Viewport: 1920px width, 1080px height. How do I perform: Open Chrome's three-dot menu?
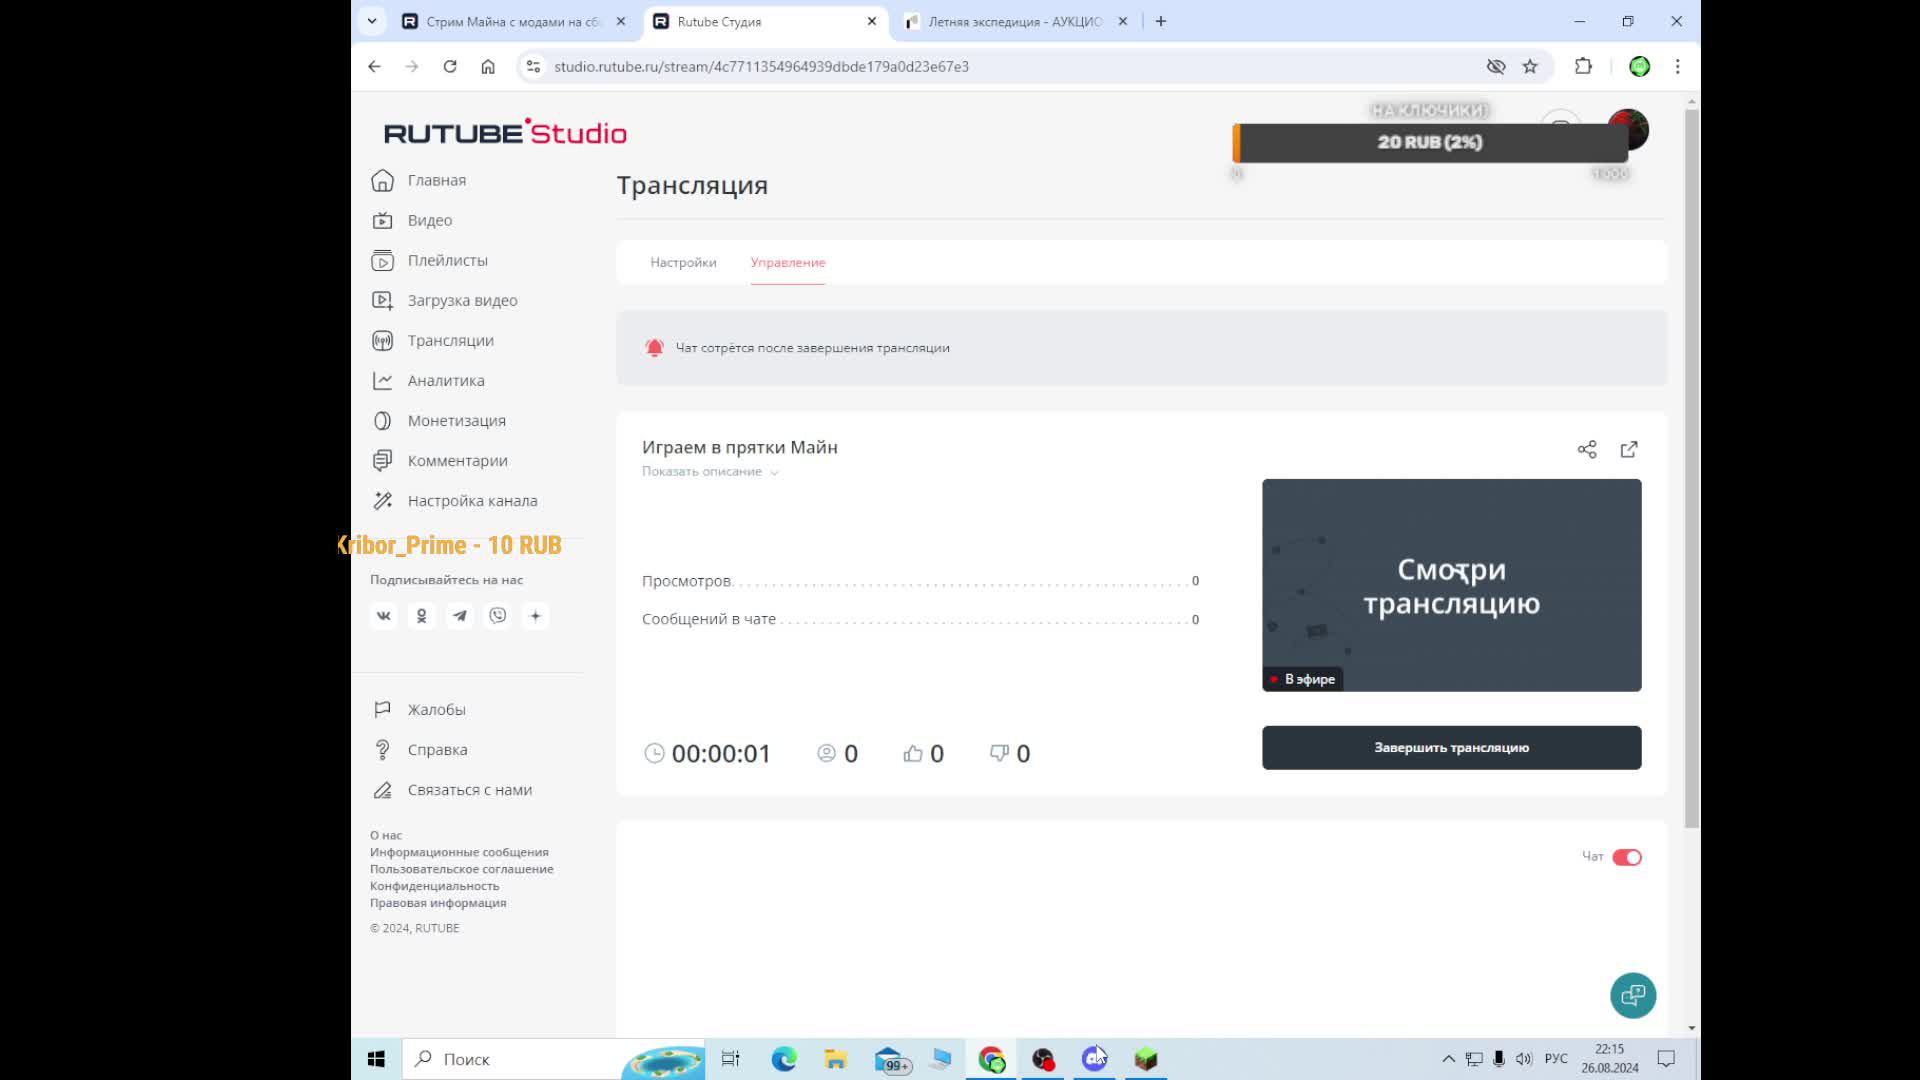tap(1678, 66)
